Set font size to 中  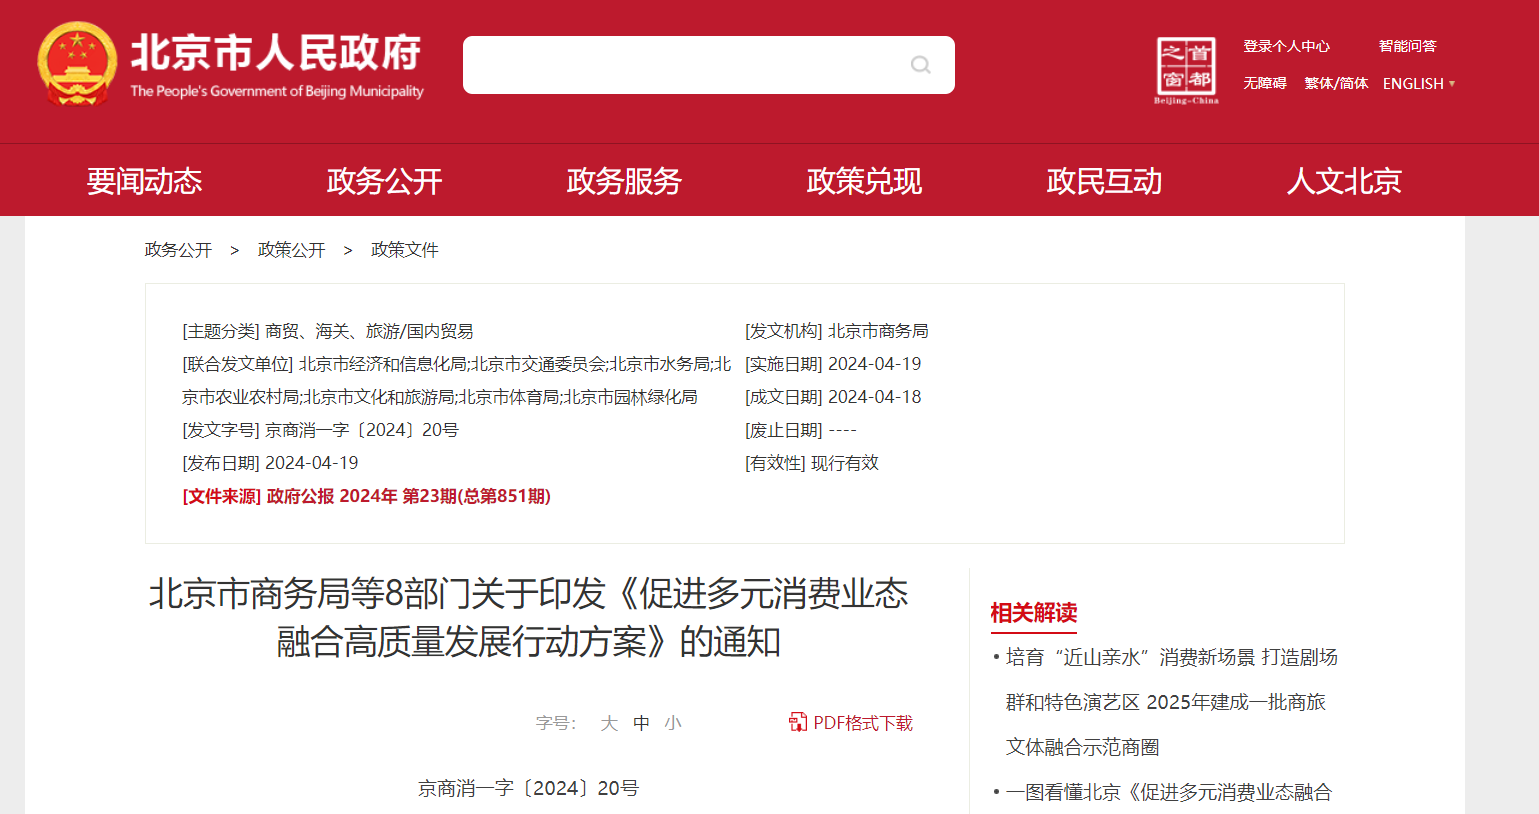[x=641, y=723]
